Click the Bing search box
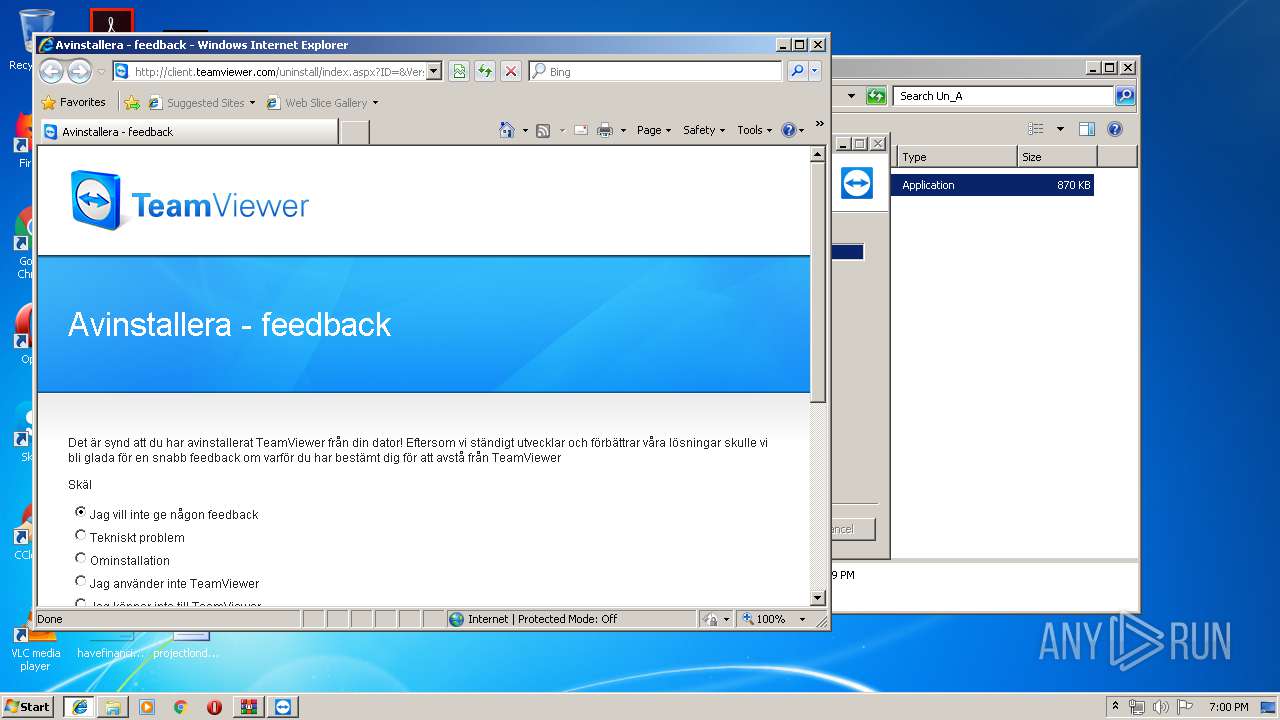Viewport: 1280px width, 720px height. pyautogui.click(x=655, y=71)
